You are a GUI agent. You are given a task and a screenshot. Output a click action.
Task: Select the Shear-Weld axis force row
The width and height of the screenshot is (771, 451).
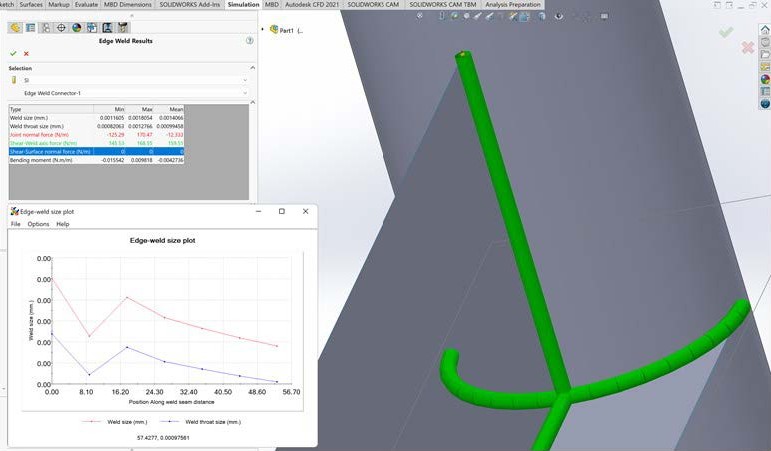(96, 143)
